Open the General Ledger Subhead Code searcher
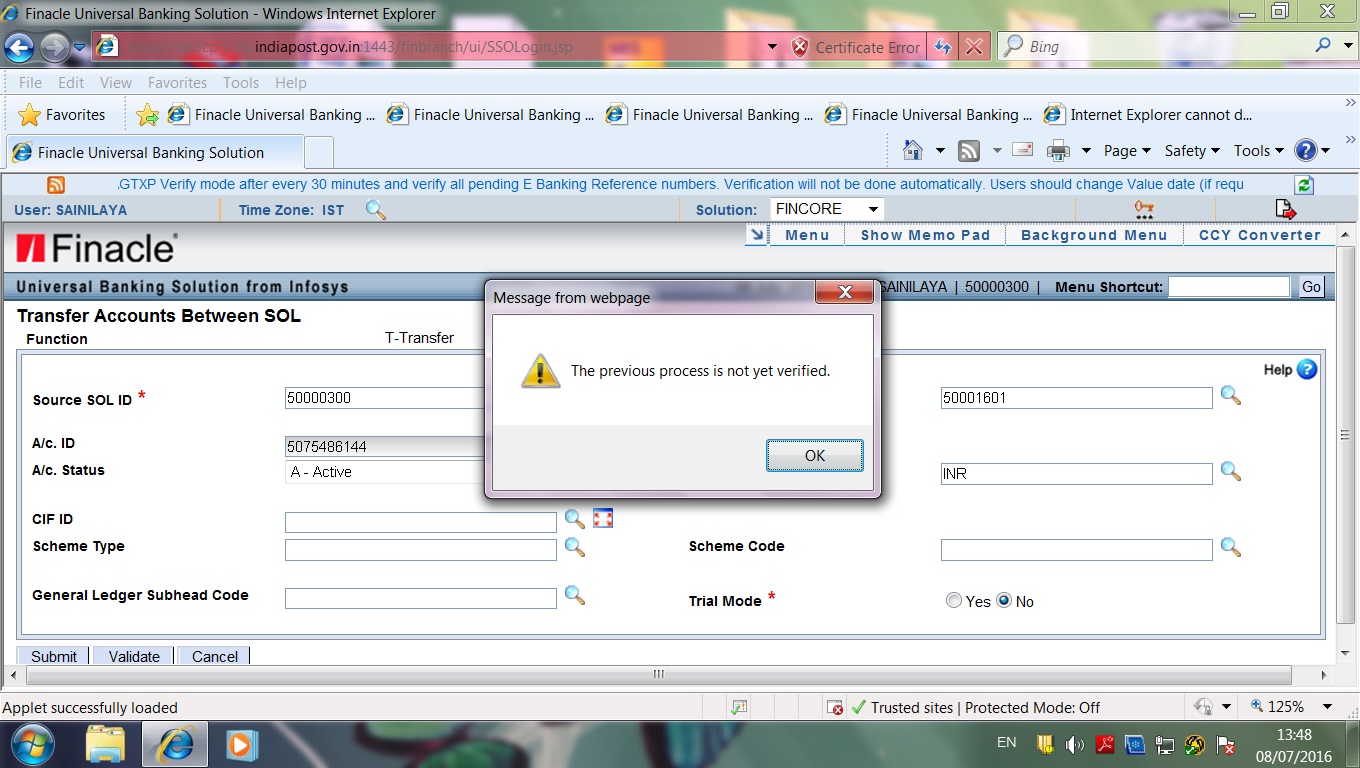 (x=575, y=597)
